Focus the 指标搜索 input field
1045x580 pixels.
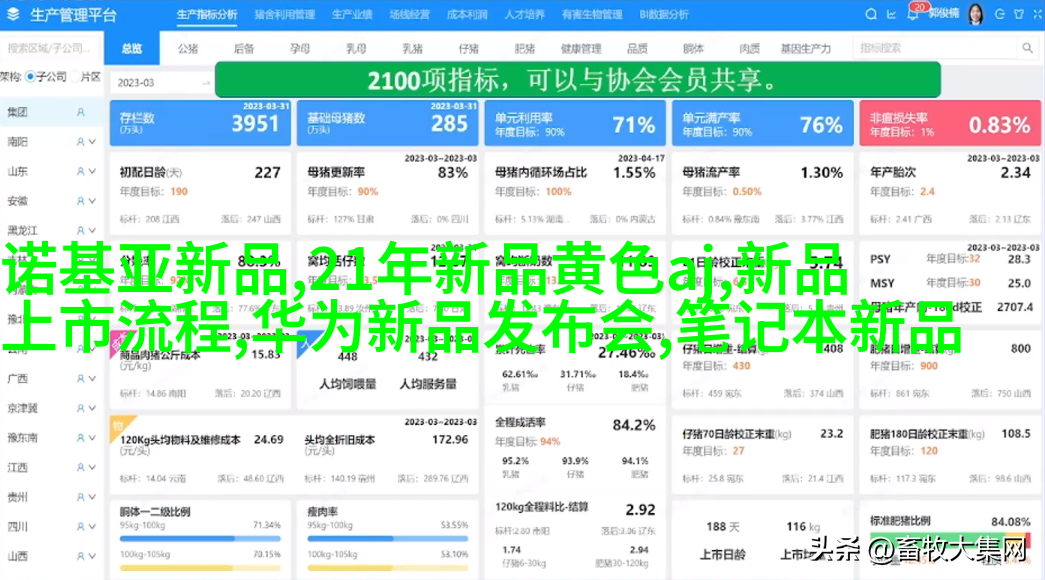936,48
